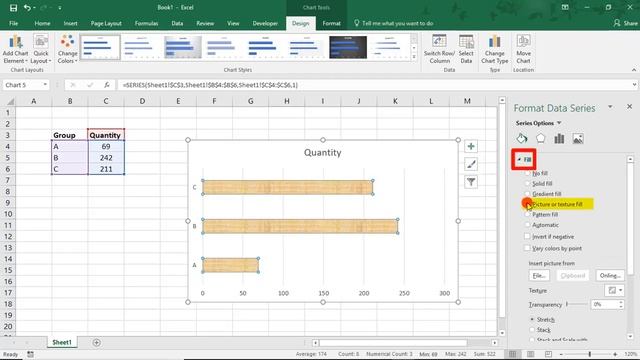
Task: Collapse the Fill section
Action: coord(524,160)
